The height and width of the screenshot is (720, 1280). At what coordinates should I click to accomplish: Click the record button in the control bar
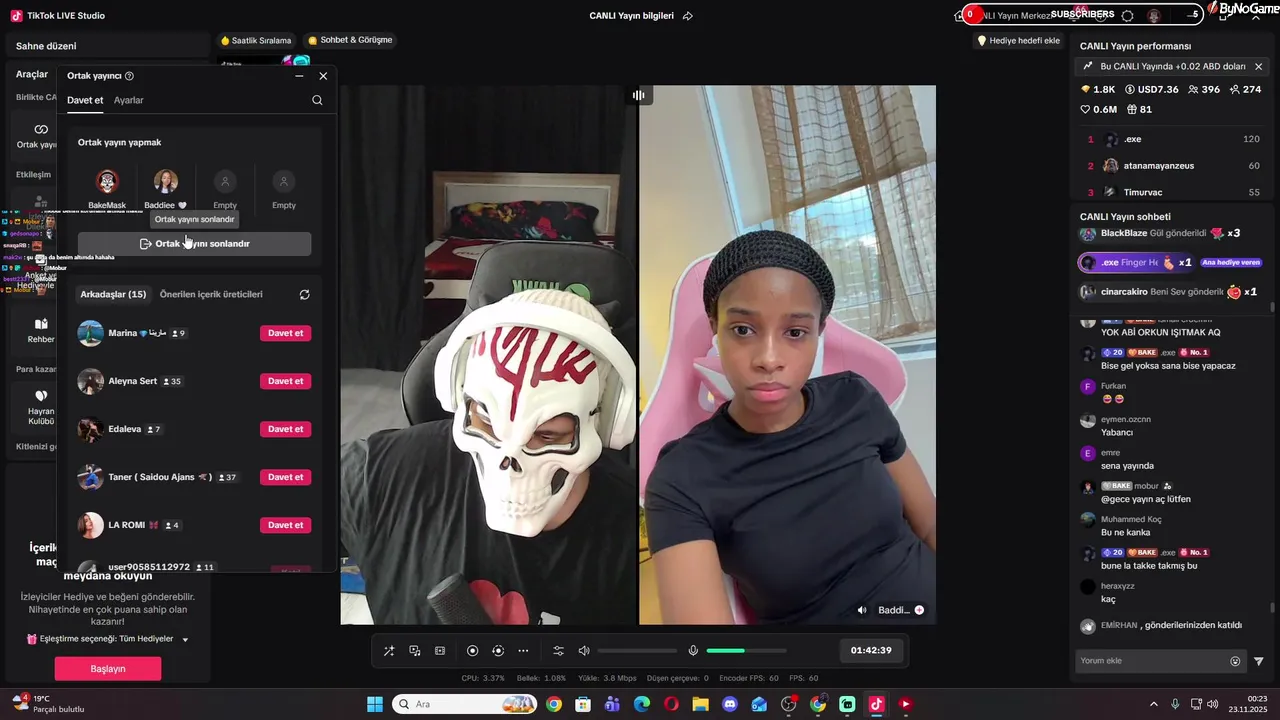[472, 651]
